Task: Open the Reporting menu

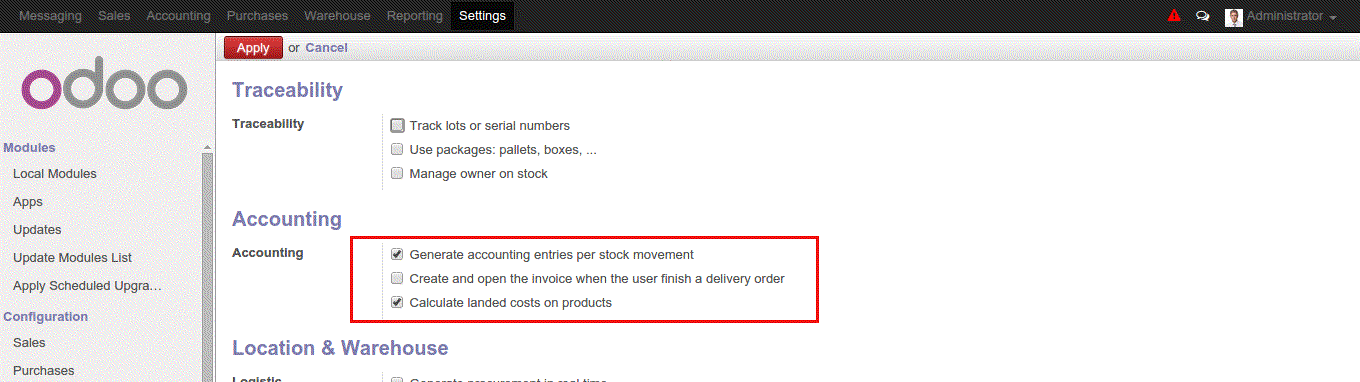Action: tap(414, 16)
